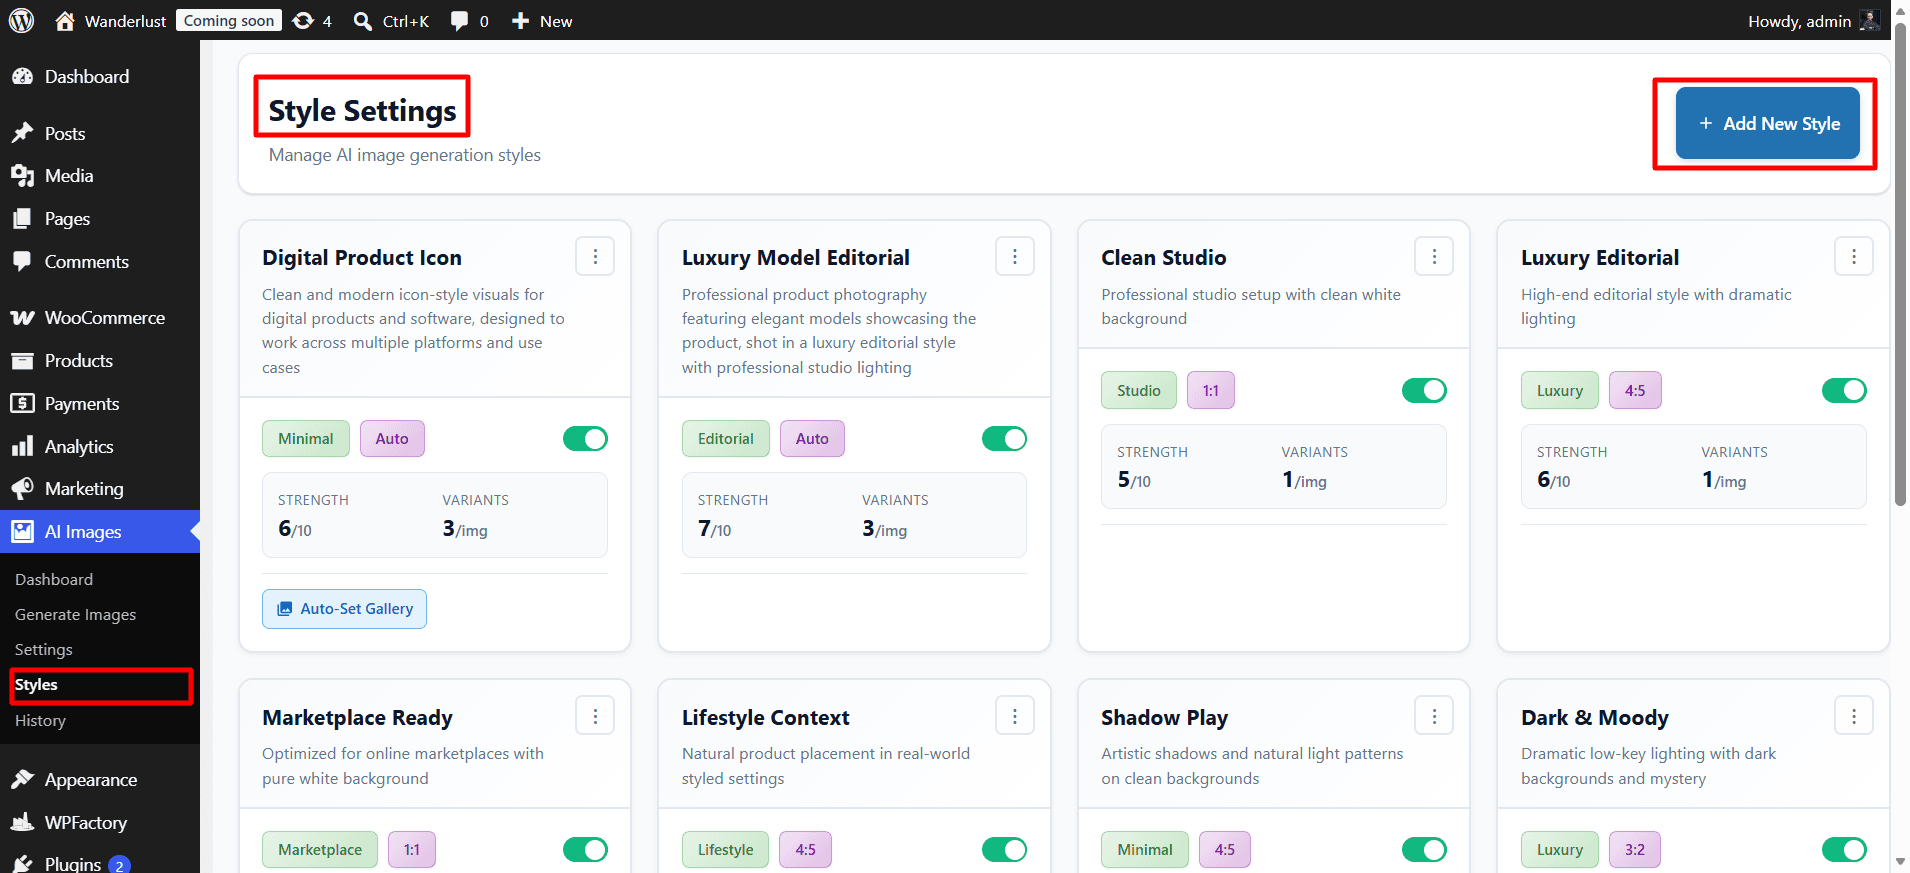This screenshot has height=873, width=1910.
Task: Click the Plugins update count badge
Action: (119, 865)
